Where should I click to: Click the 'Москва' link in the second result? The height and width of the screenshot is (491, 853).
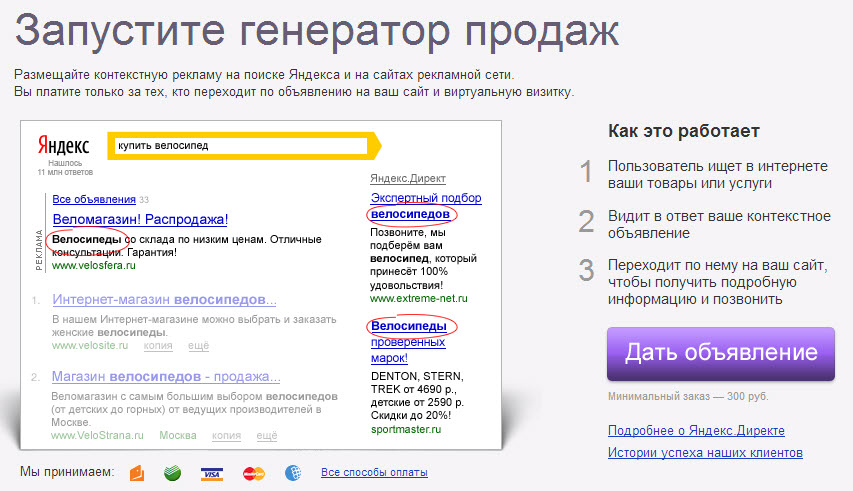pyautogui.click(x=178, y=436)
